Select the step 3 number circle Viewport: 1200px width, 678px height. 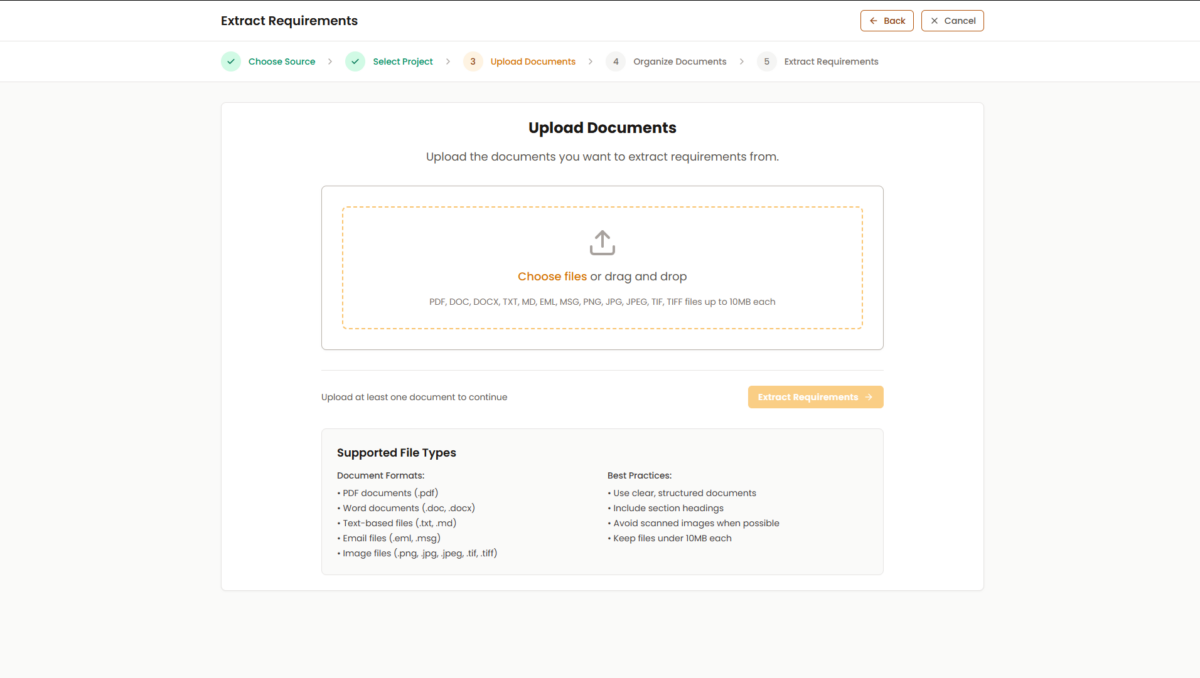tap(473, 62)
